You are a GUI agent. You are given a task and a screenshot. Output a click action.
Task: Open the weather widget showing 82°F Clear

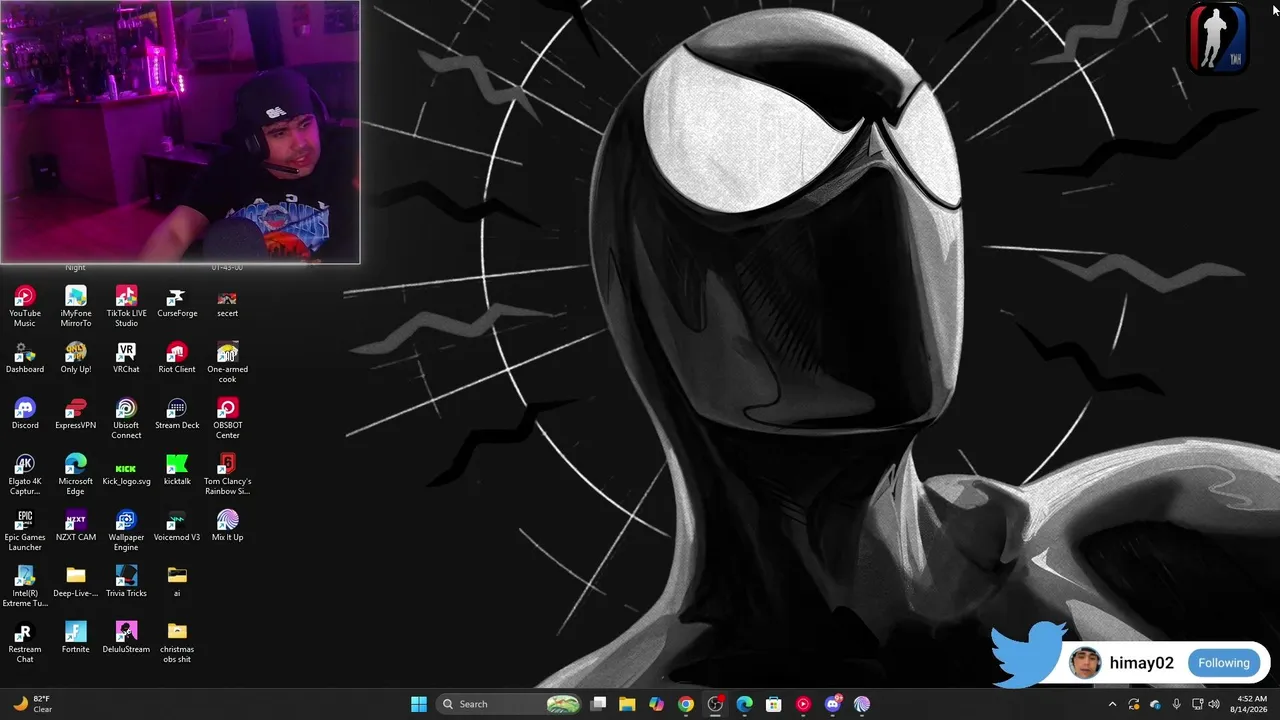[x=31, y=704]
